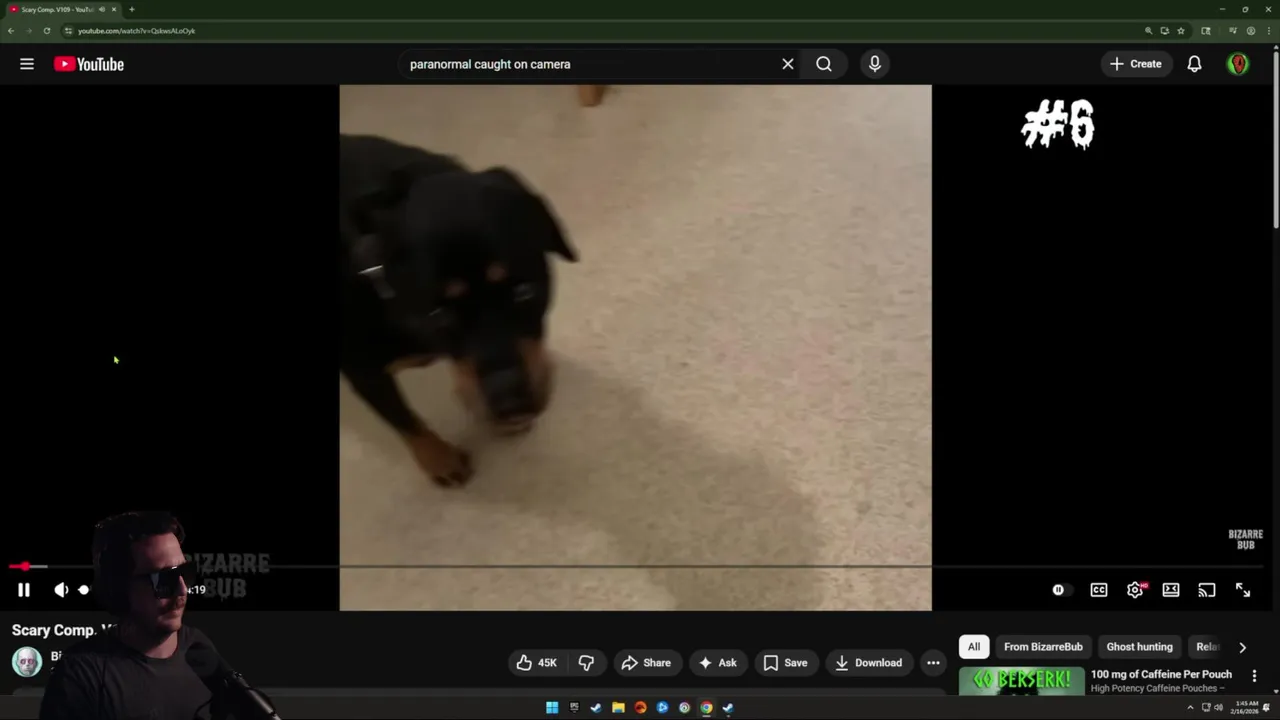Select the Ghost hunting chip
The image size is (1280, 720).
click(1139, 647)
